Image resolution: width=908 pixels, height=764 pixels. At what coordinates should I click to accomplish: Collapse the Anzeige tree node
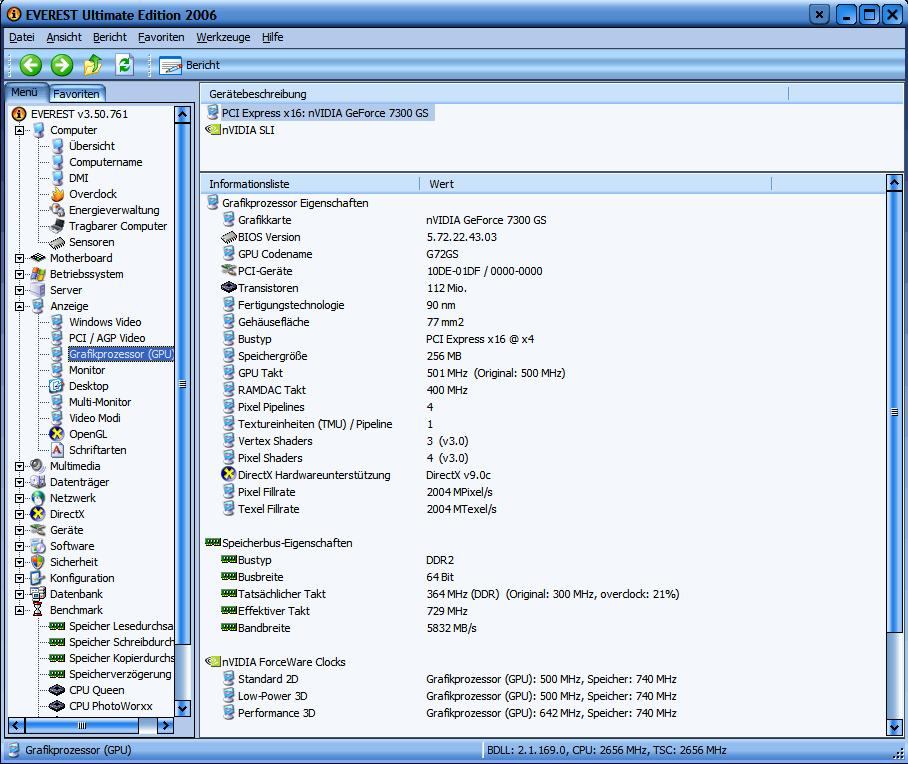[x=19, y=306]
